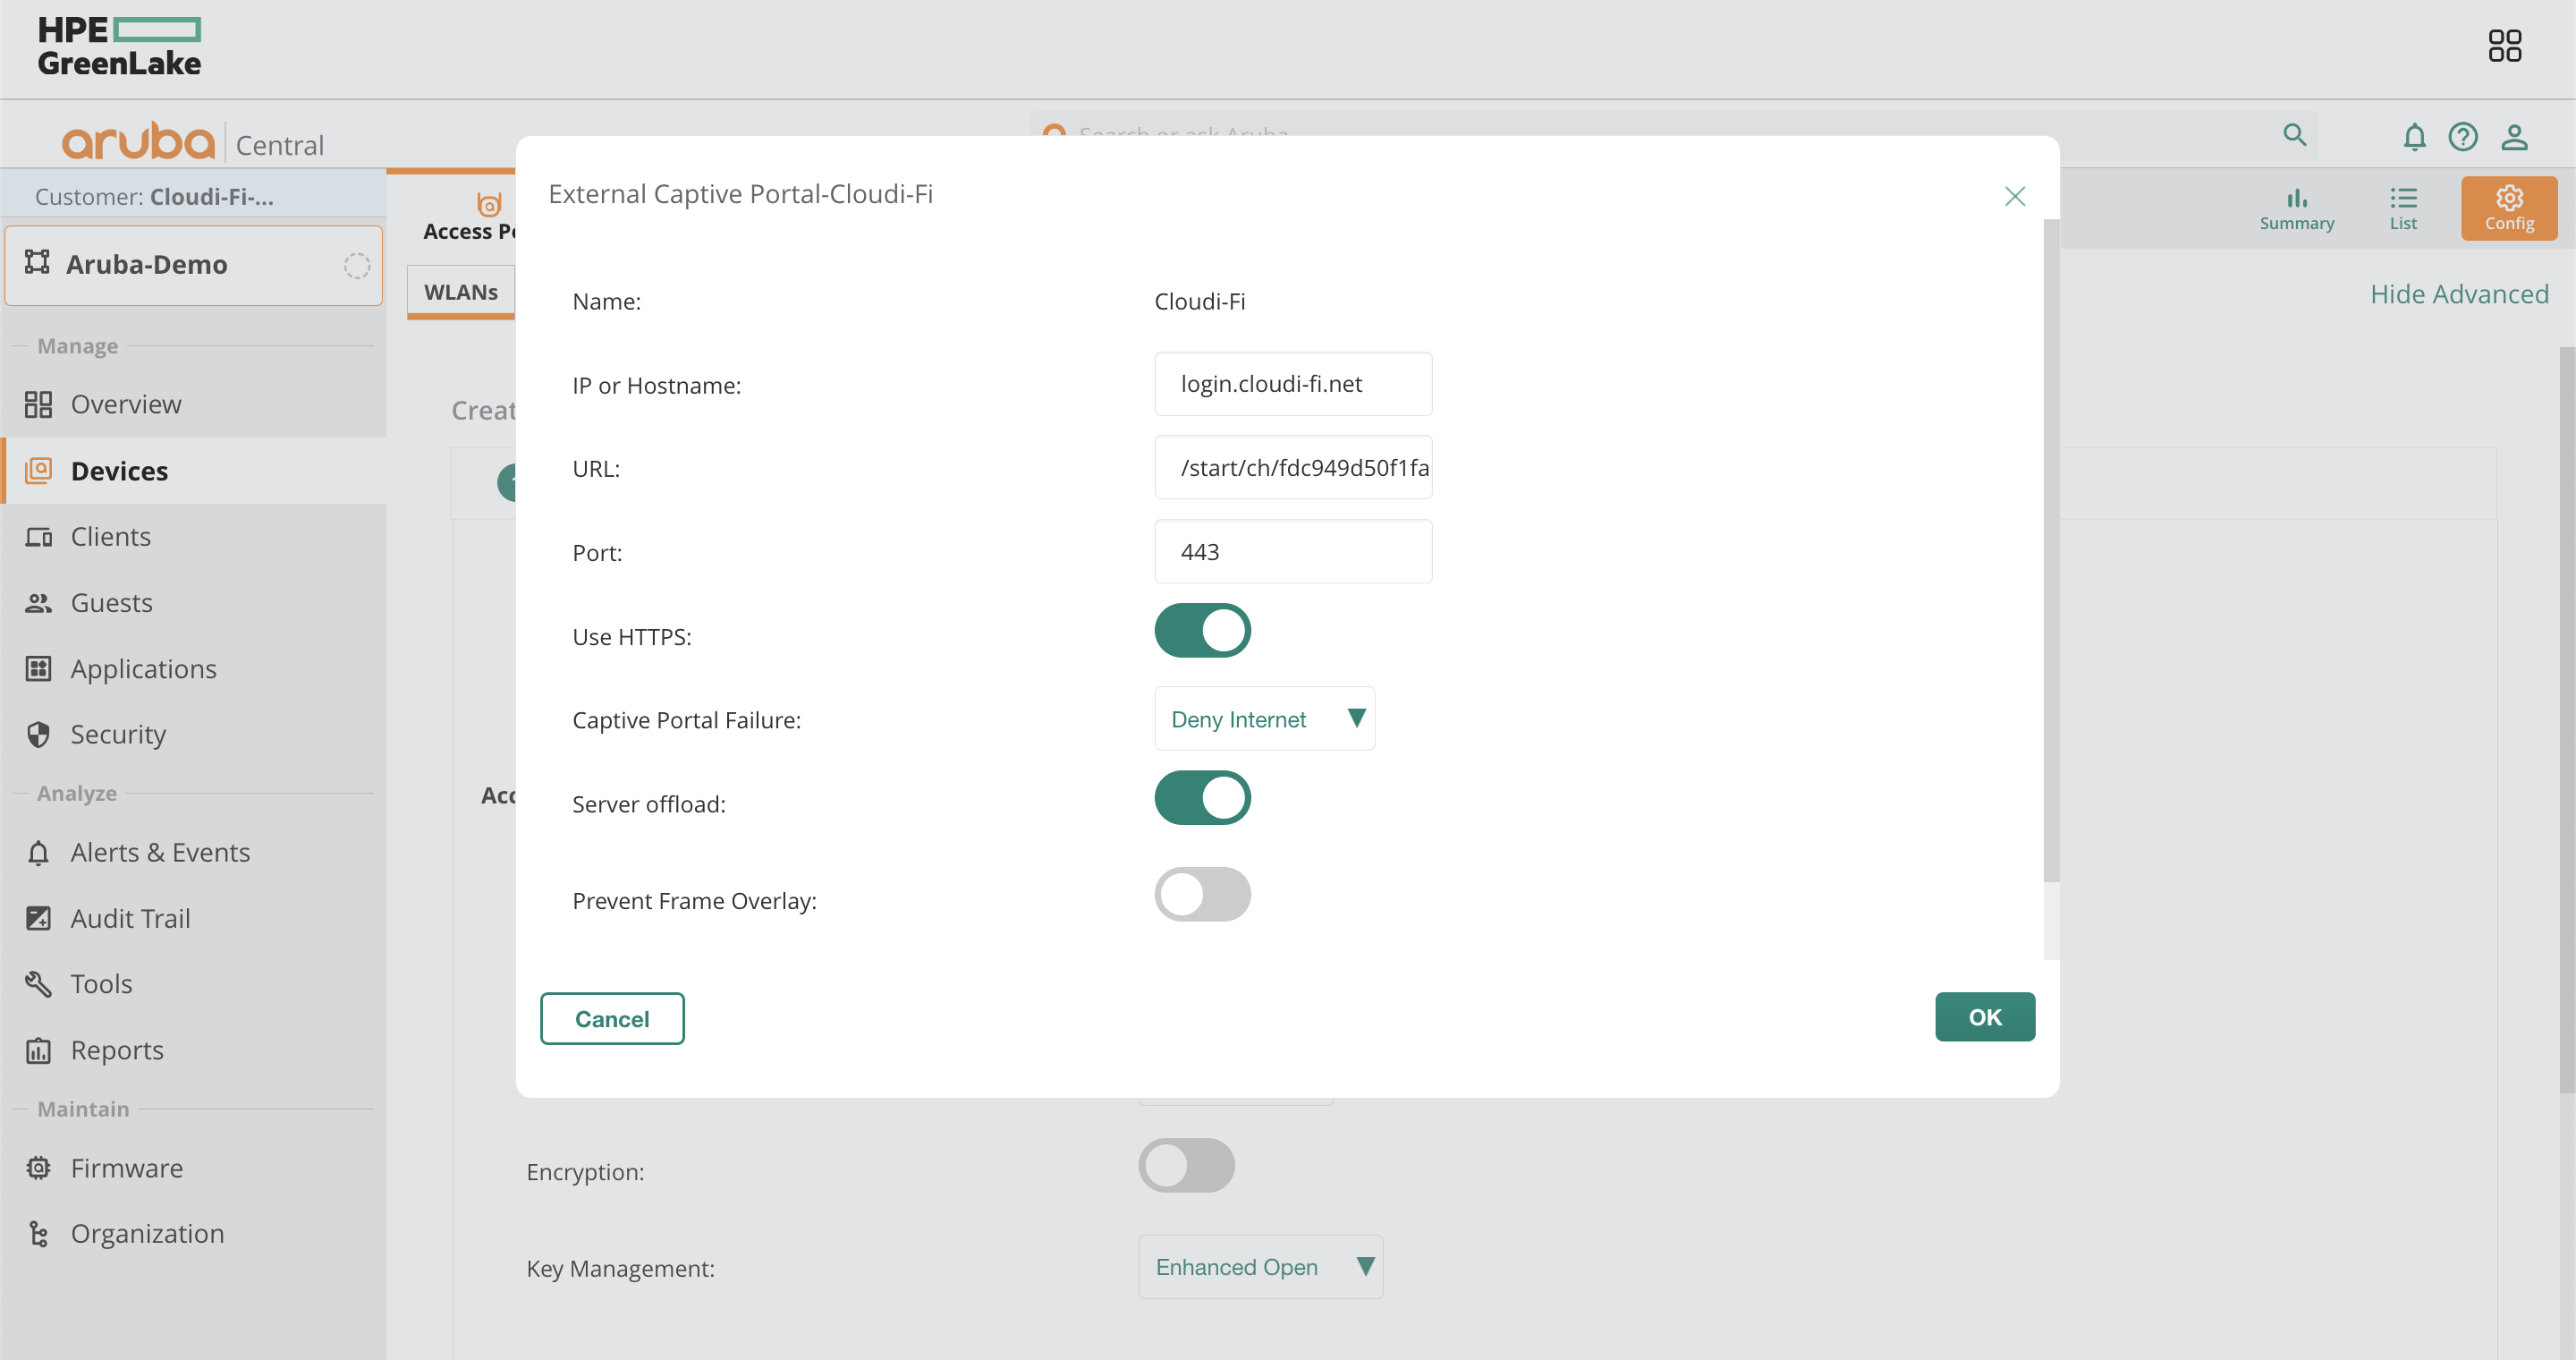Expand the Aruba-Demo group selector
The width and height of the screenshot is (2576, 1360).
193,264
